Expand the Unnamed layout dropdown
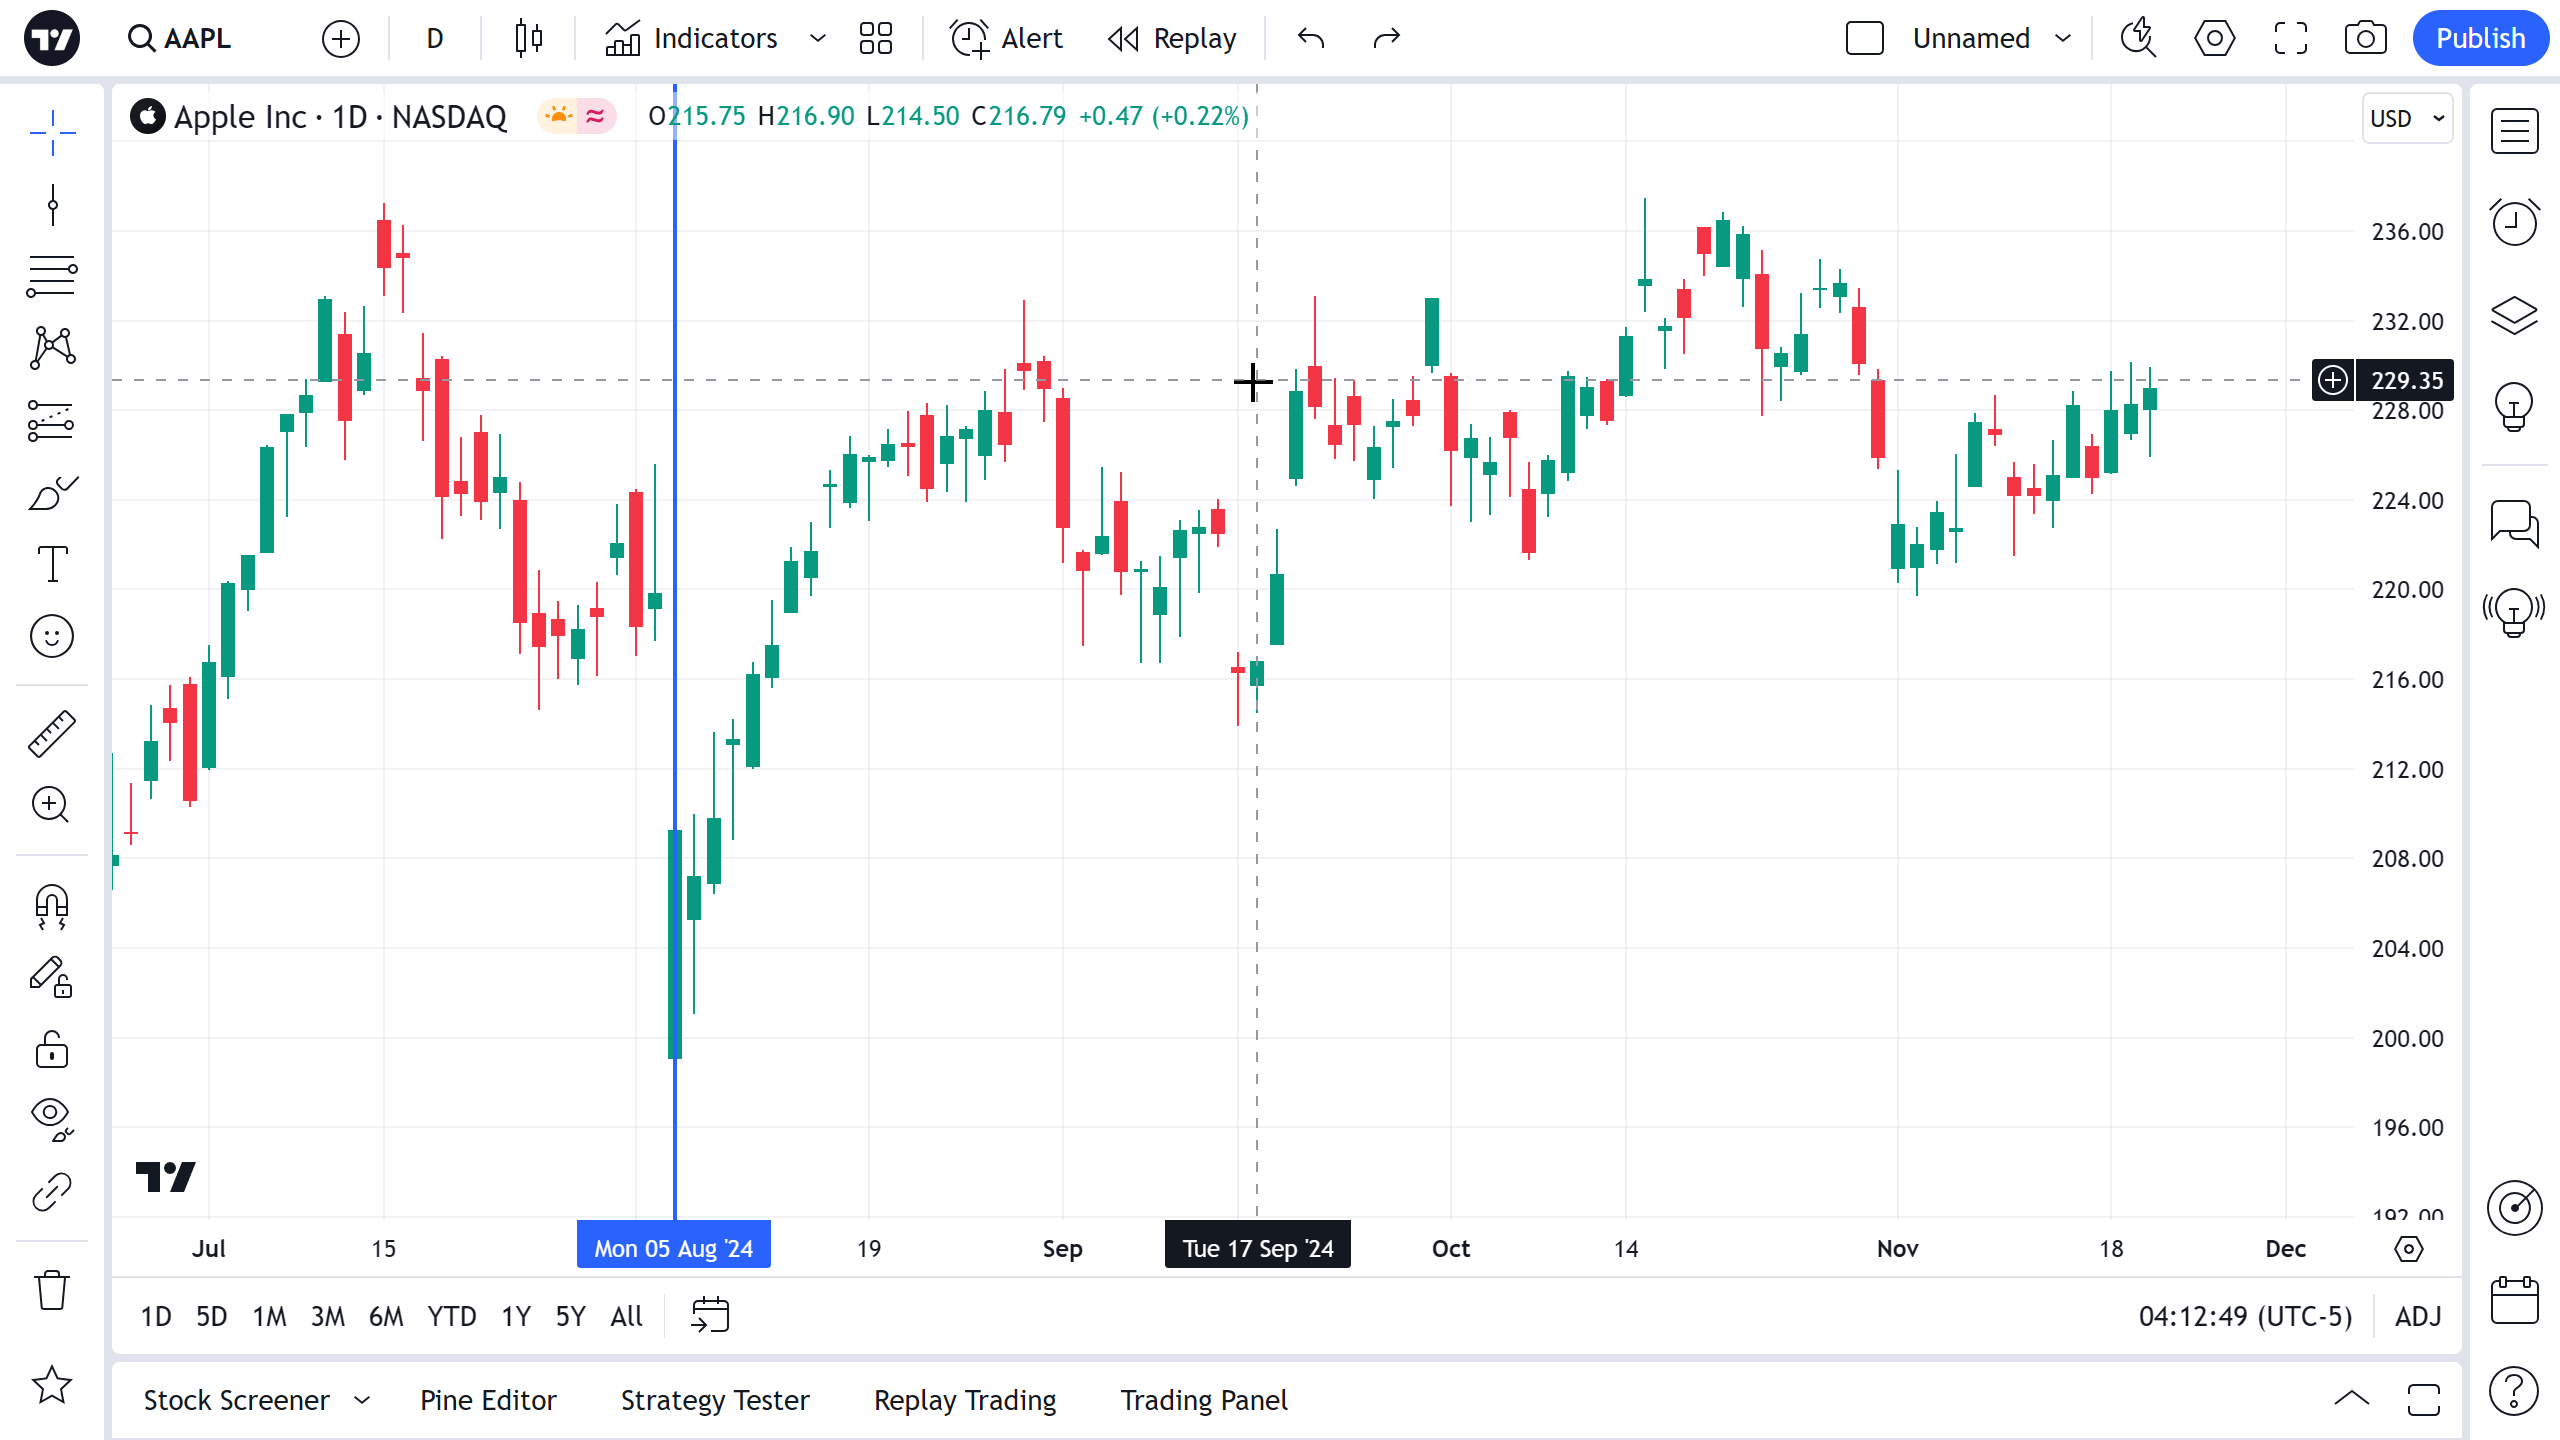Image resolution: width=2560 pixels, height=1440 pixels. 2063,39
